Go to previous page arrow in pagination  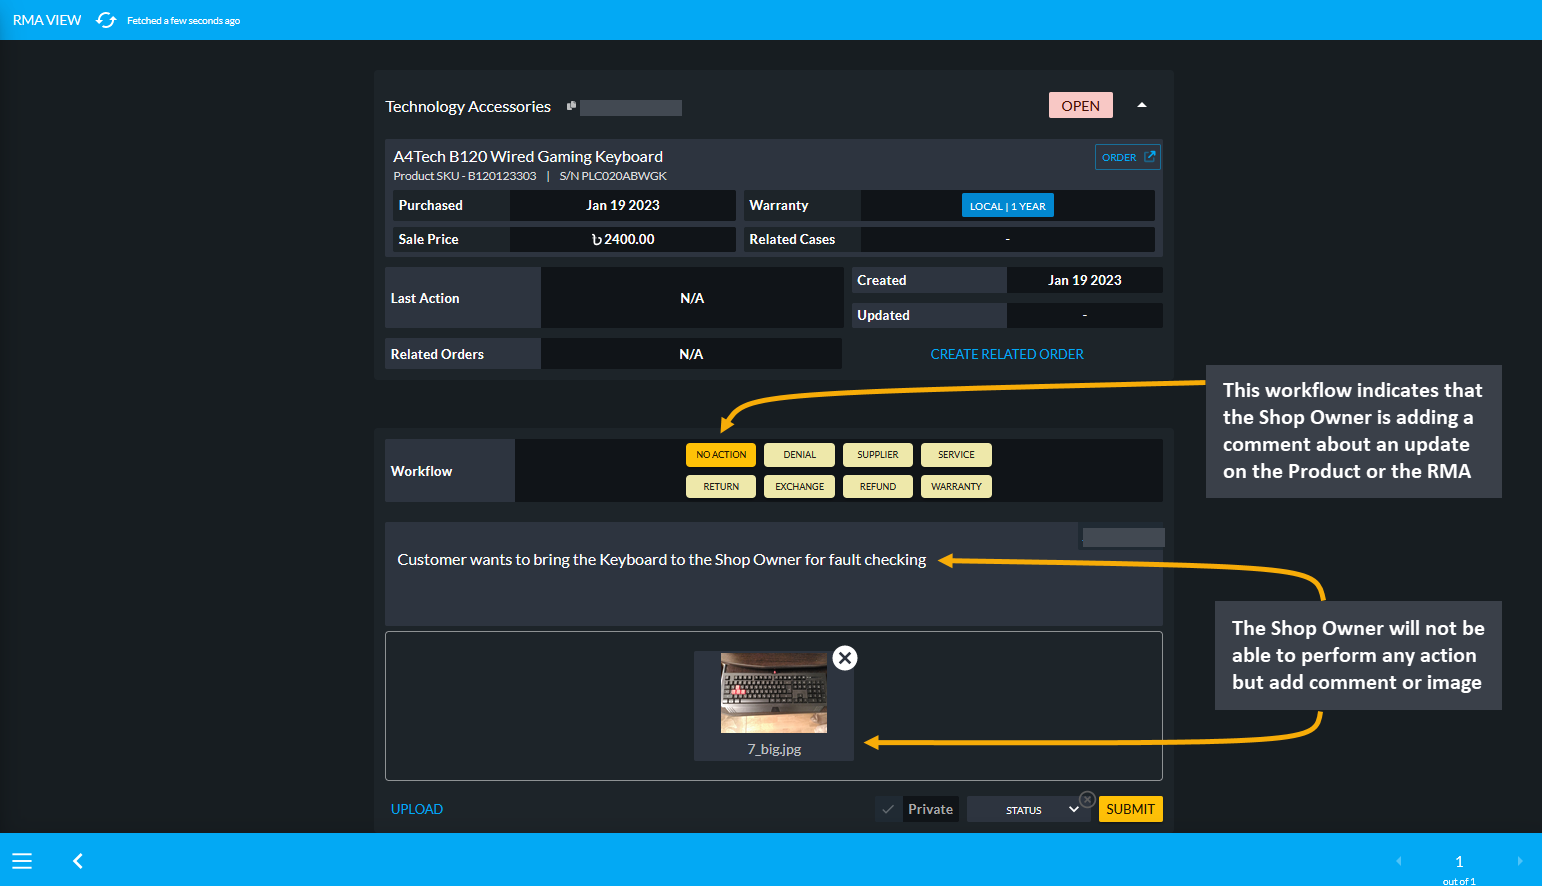pos(1398,861)
